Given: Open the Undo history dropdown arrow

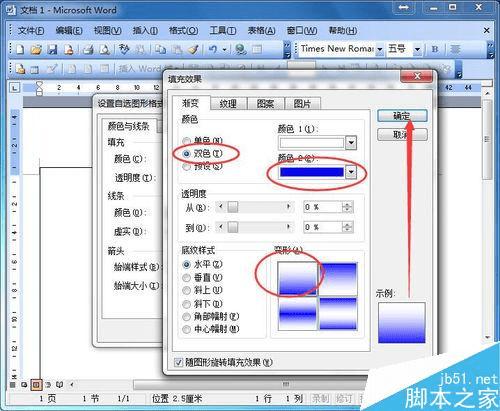Looking at the screenshot, I should pos(224,50).
